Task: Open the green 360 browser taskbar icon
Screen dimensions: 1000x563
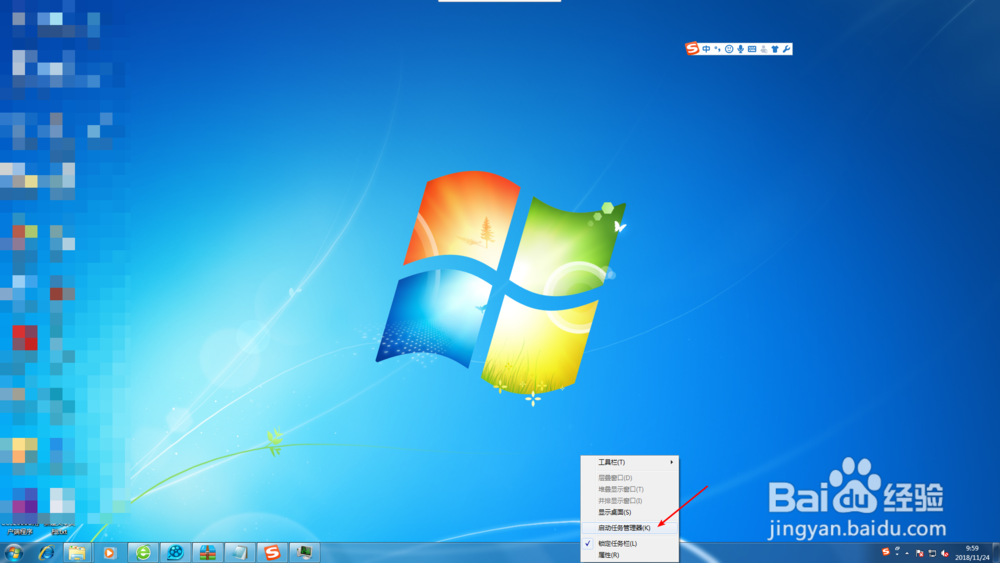Action: tap(143, 553)
